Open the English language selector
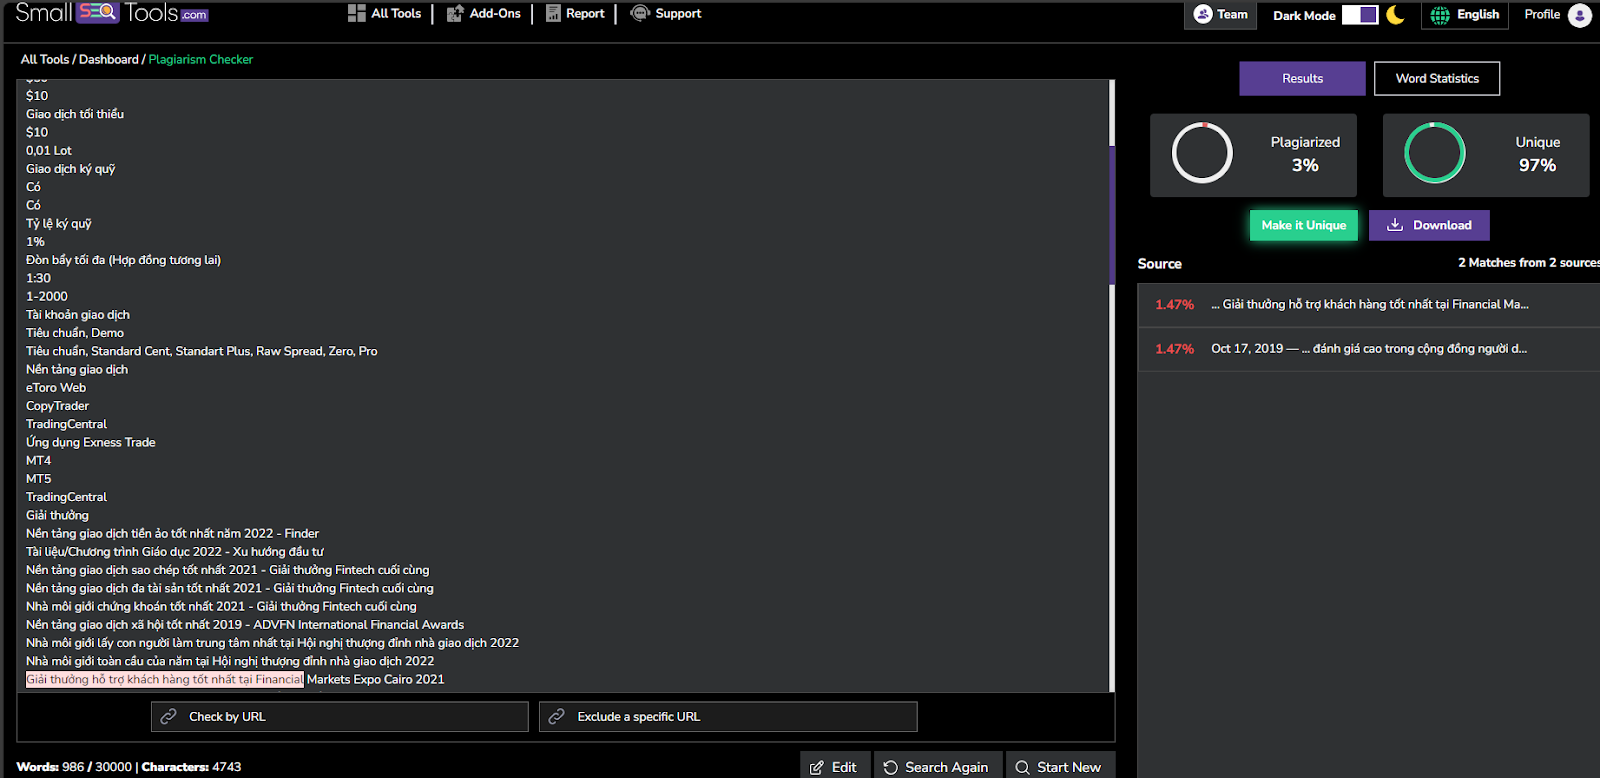This screenshot has width=1600, height=778. coord(1465,14)
